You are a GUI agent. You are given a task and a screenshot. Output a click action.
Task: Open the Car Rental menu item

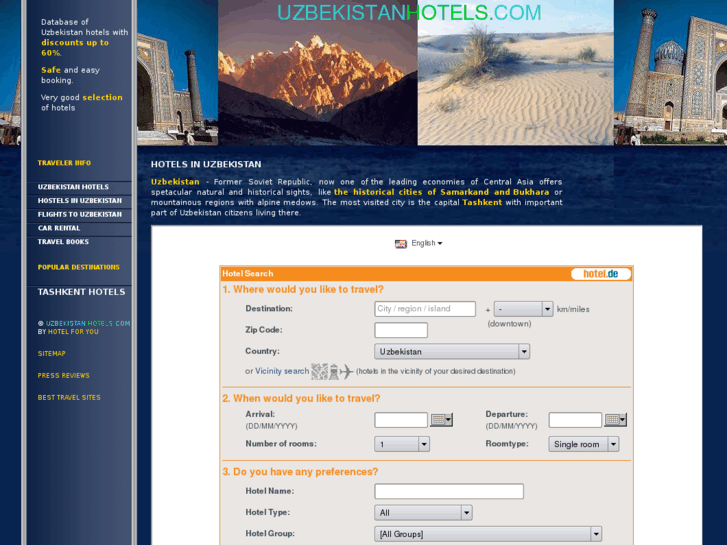point(59,228)
